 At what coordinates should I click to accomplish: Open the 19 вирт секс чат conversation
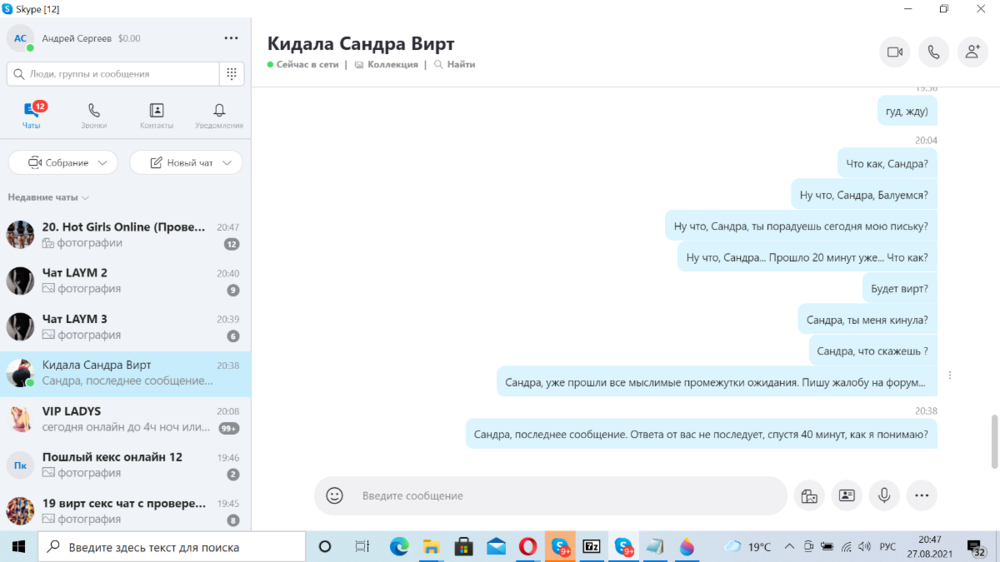[x=125, y=511]
